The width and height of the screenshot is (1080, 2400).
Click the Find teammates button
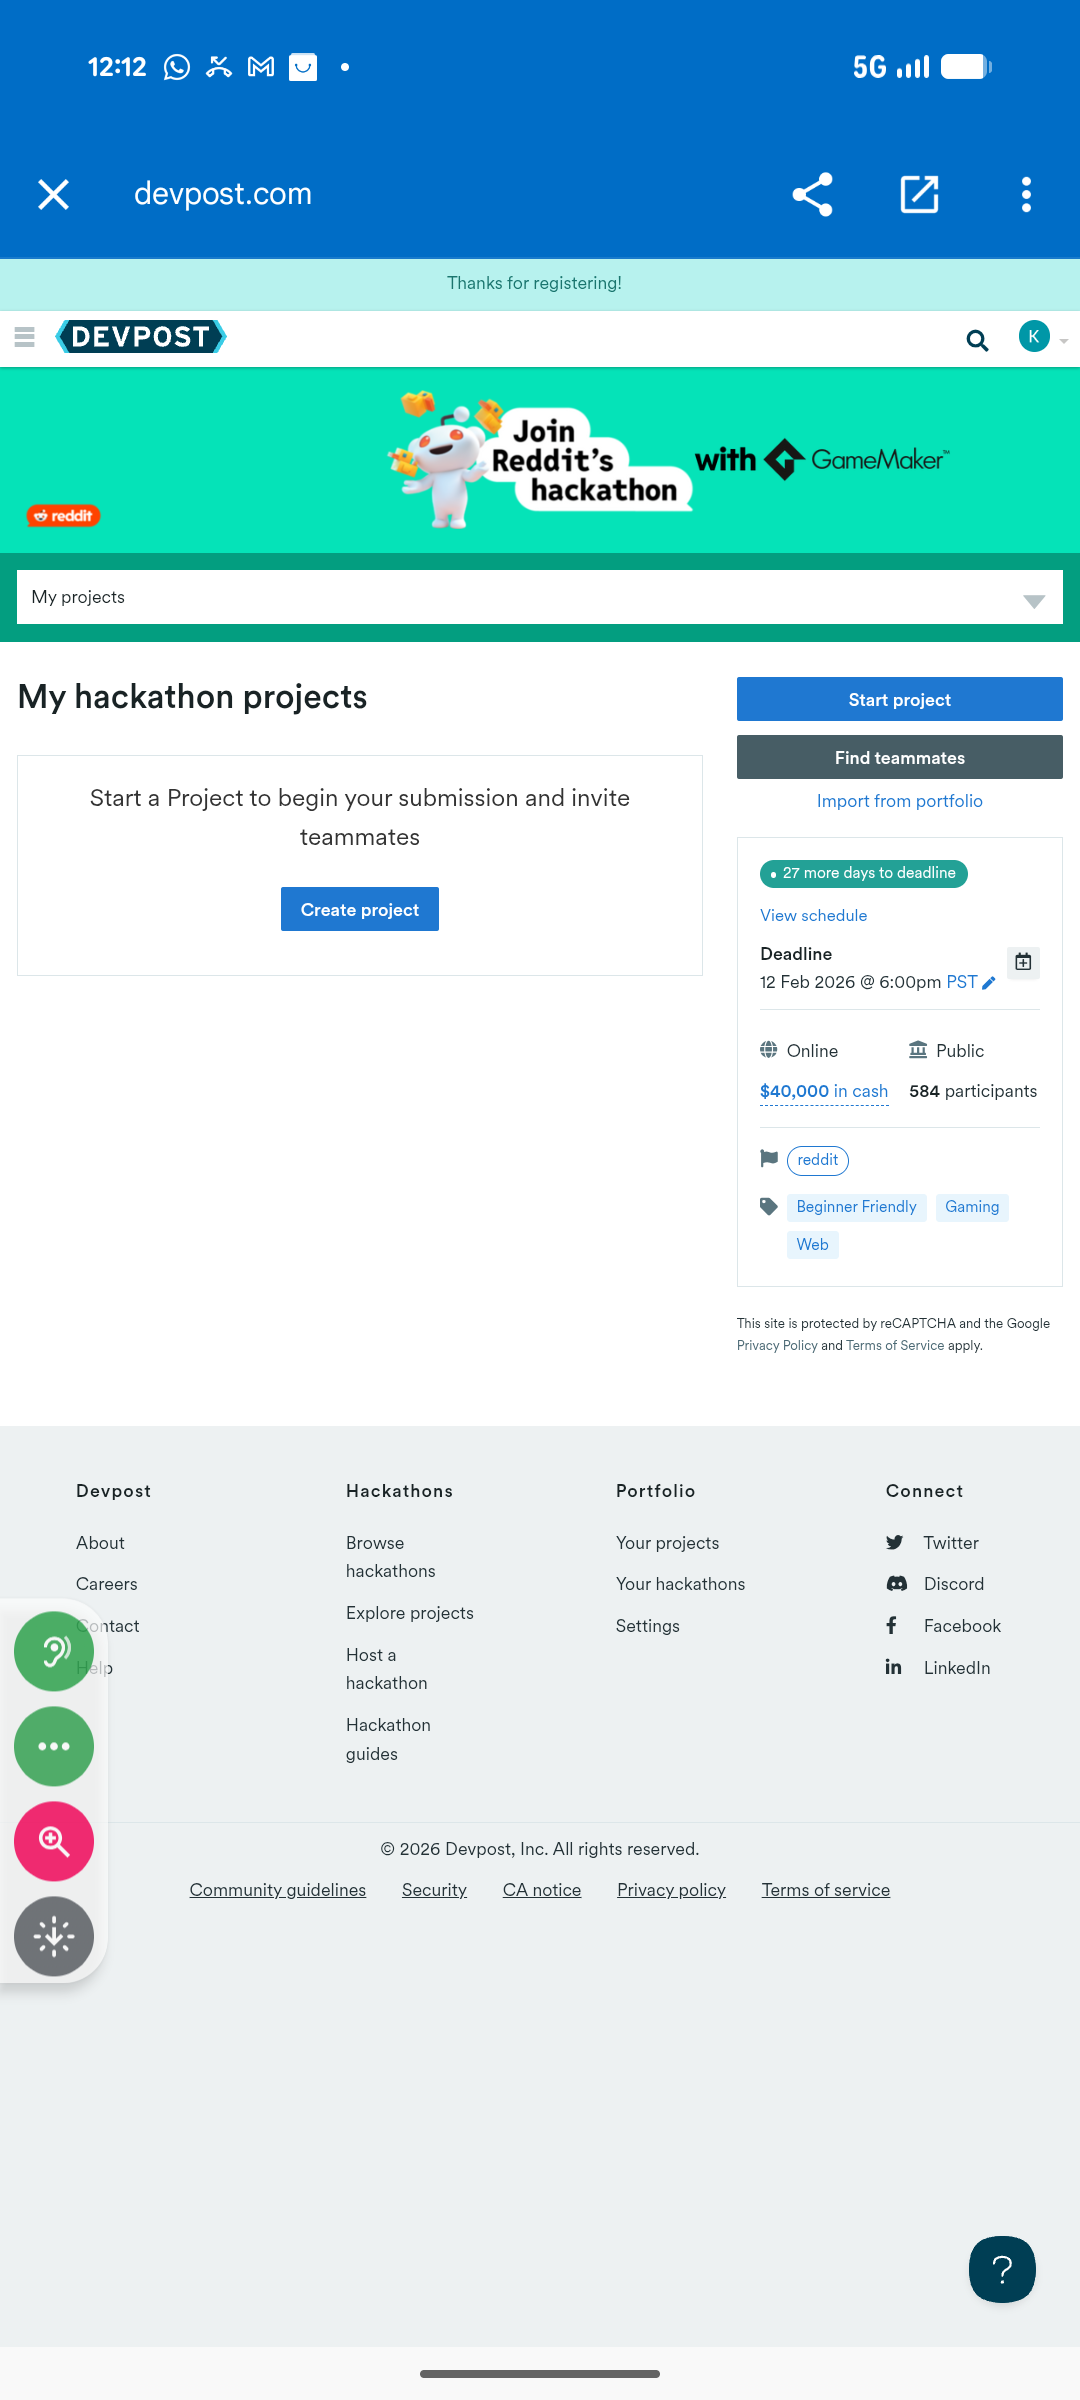coord(900,757)
